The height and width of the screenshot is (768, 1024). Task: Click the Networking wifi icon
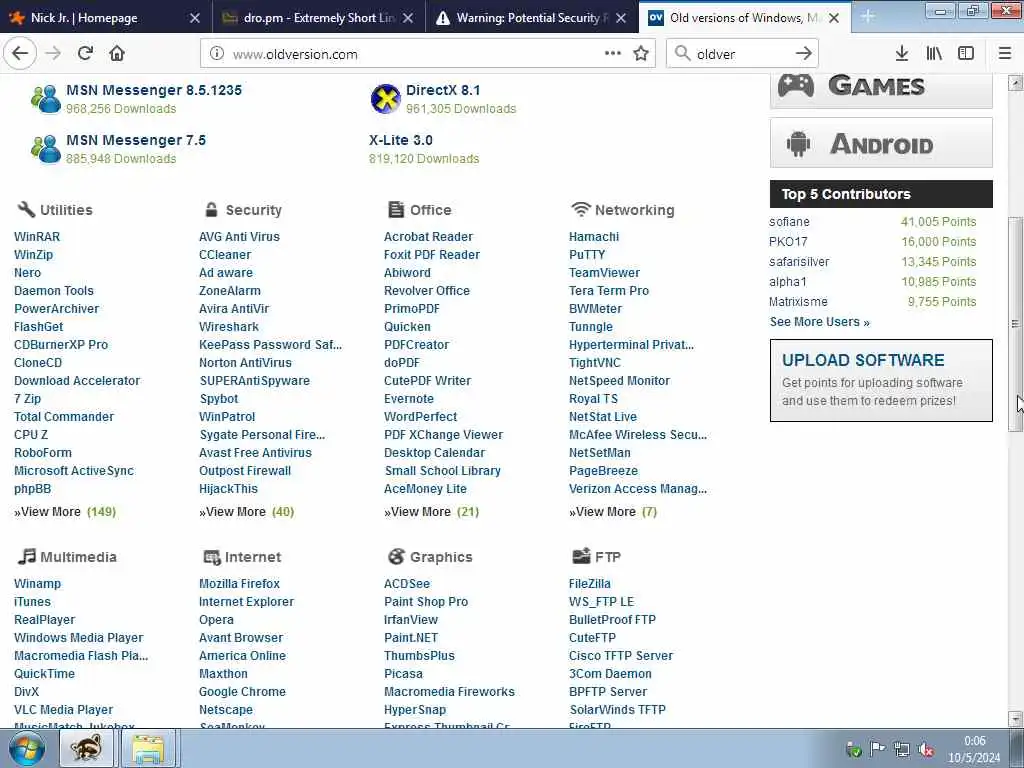(x=581, y=209)
